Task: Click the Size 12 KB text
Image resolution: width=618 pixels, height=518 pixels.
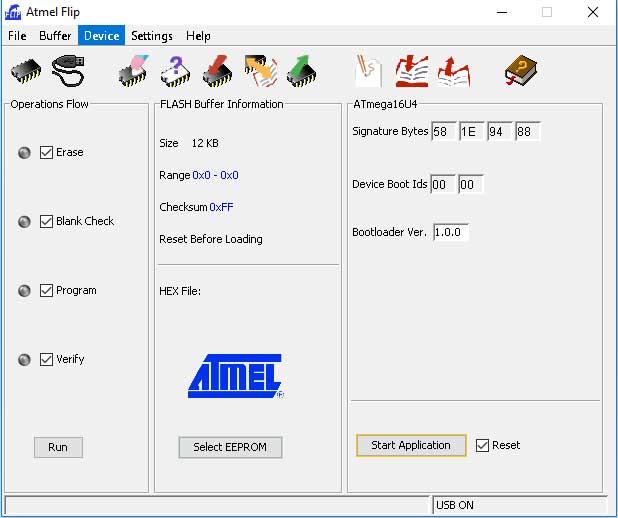Action: [189, 143]
